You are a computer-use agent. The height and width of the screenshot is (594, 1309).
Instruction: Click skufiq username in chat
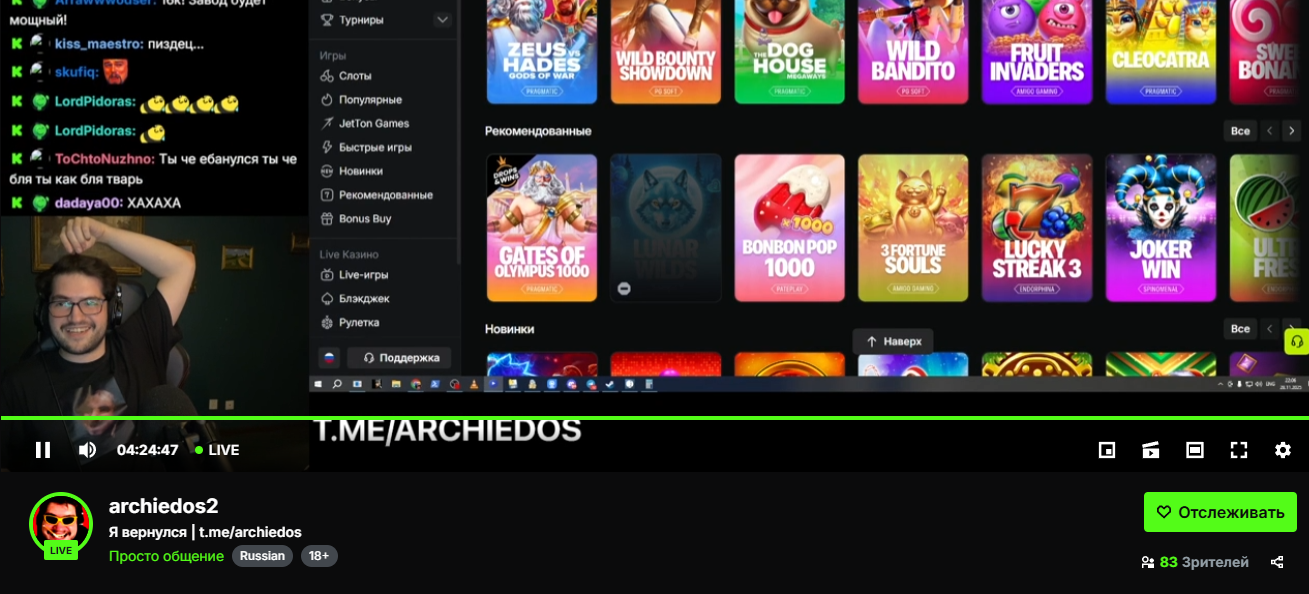[76, 71]
